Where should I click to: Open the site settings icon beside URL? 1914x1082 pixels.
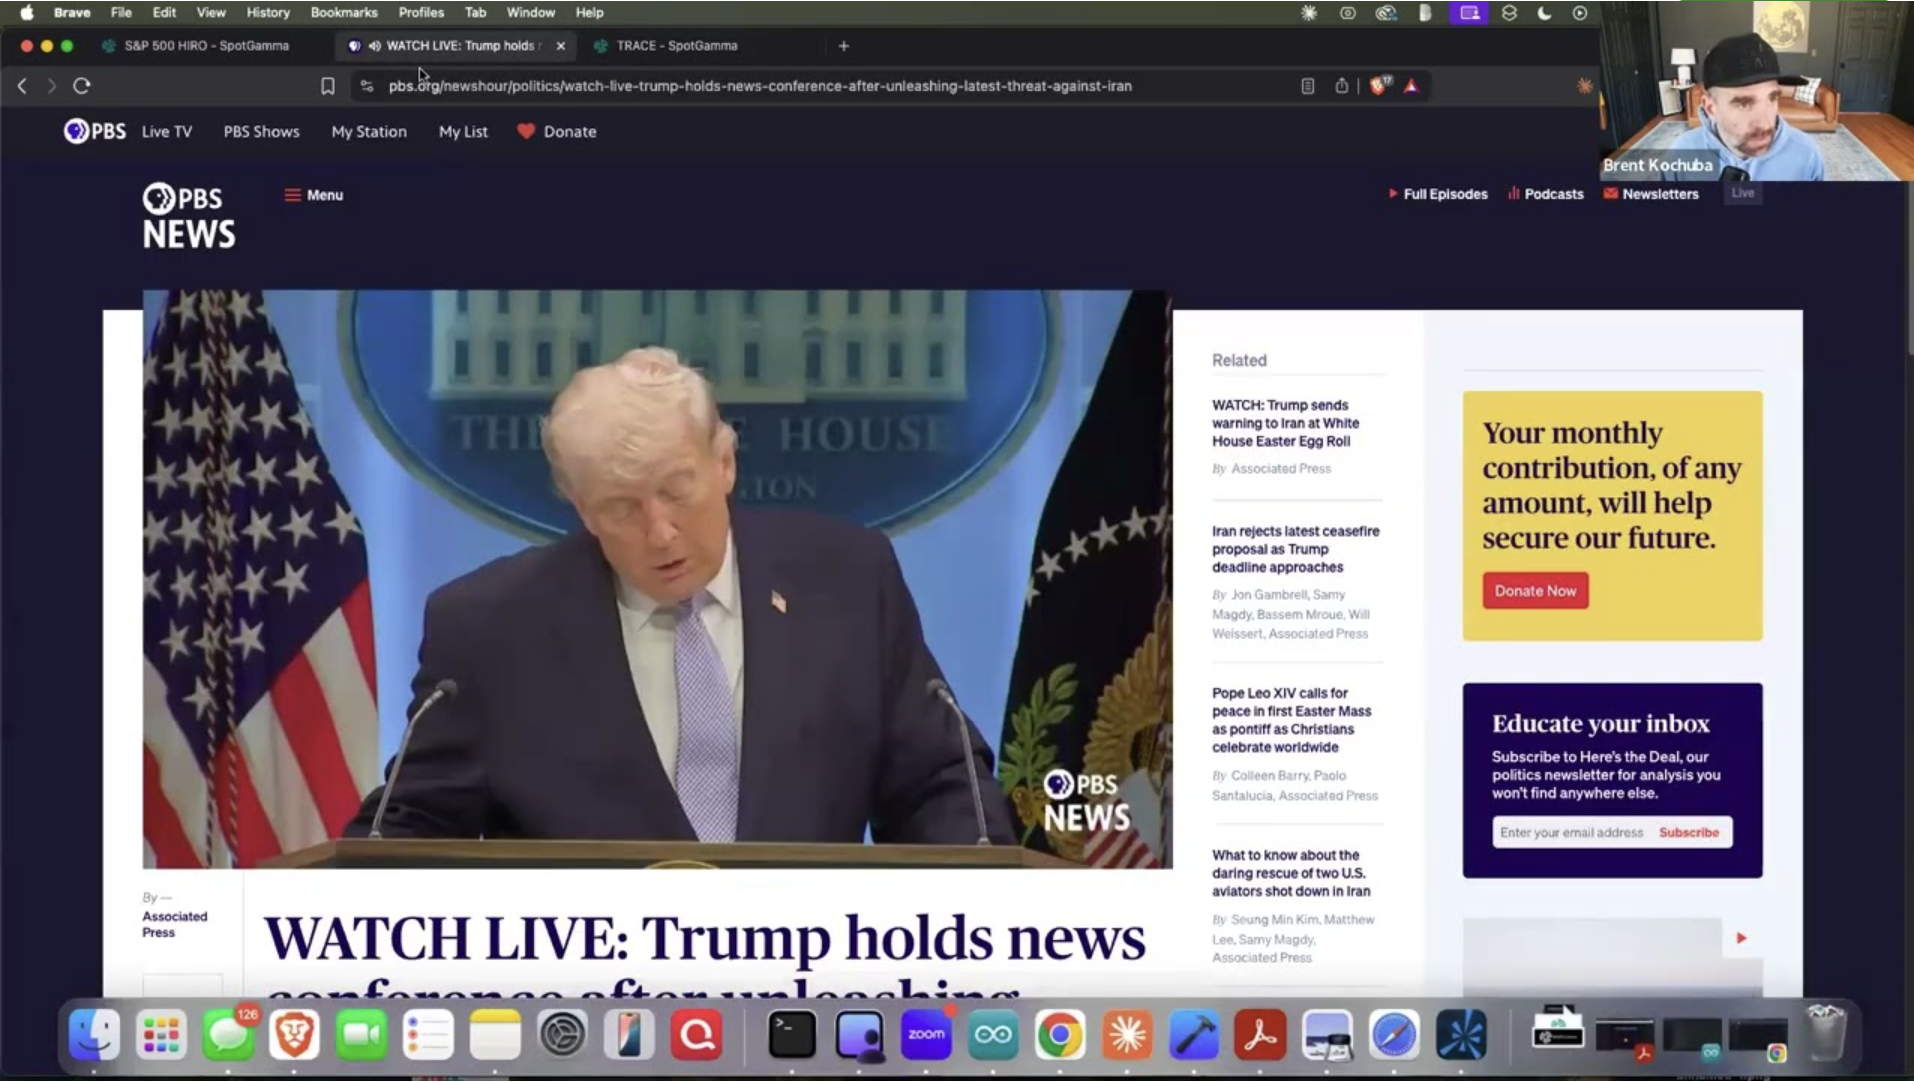point(367,86)
